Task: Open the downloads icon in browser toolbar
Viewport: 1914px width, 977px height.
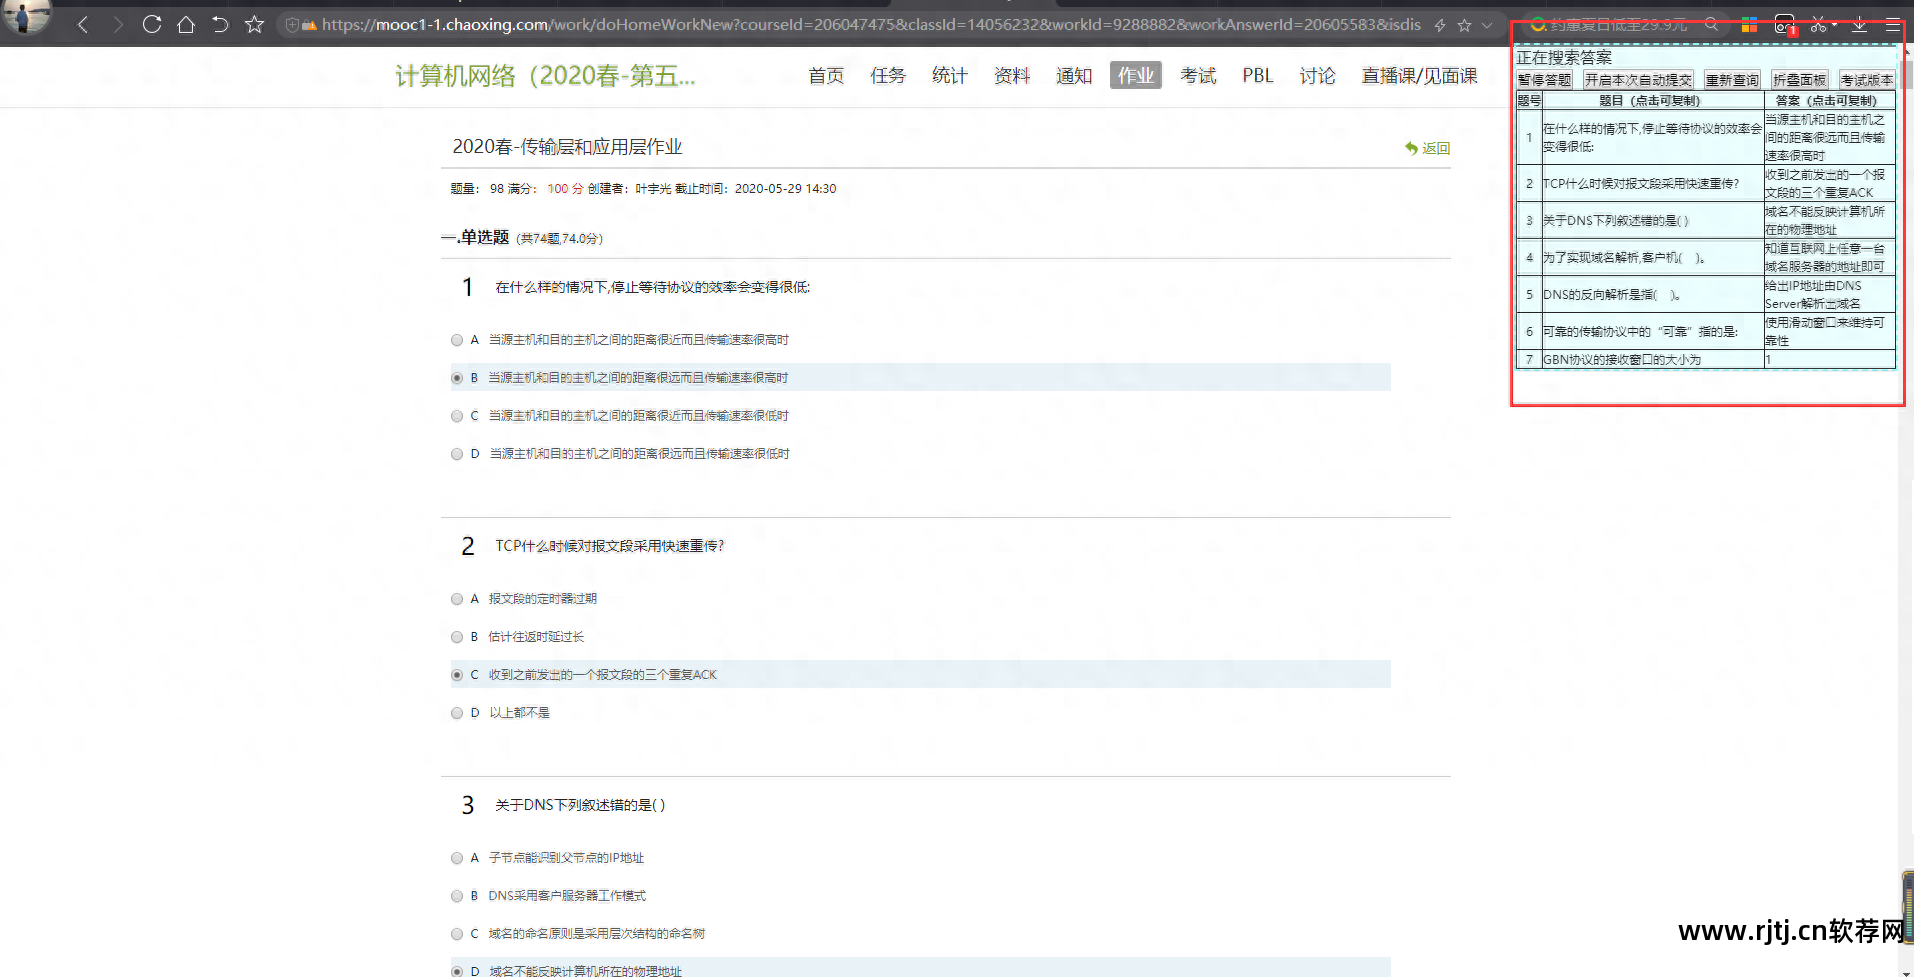Action: pos(1858,25)
